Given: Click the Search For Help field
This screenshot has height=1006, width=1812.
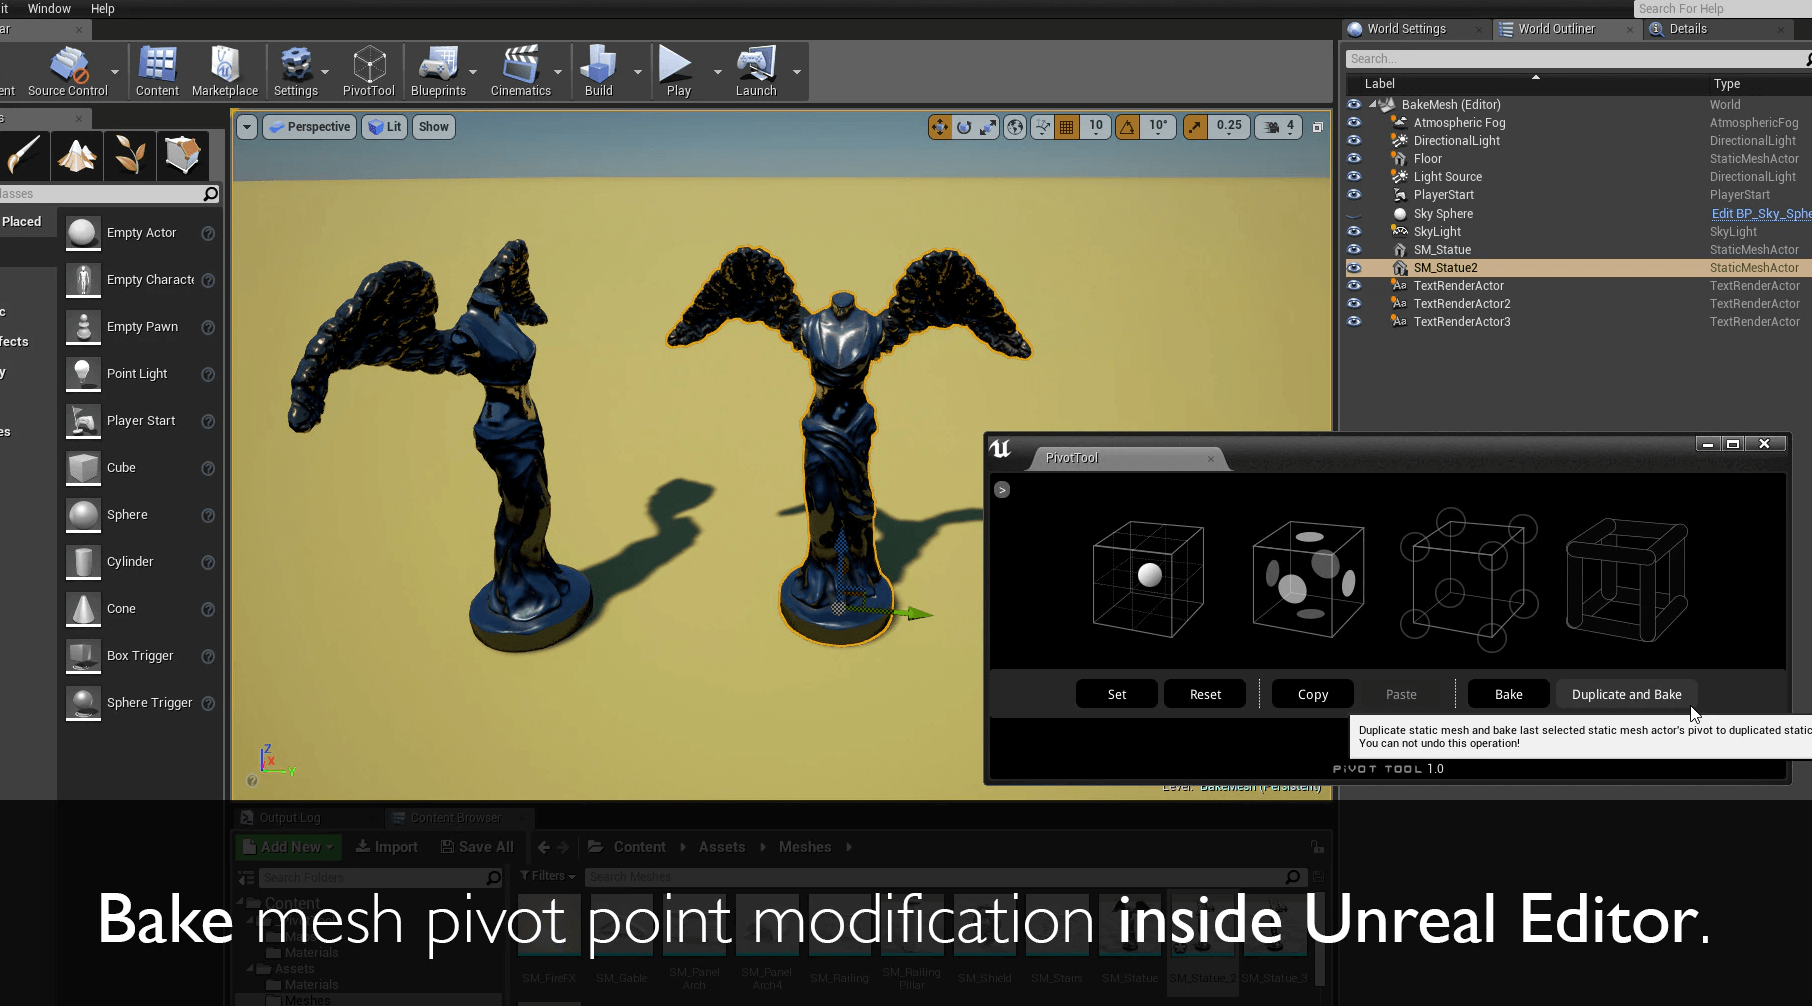Looking at the screenshot, I should click(1722, 9).
